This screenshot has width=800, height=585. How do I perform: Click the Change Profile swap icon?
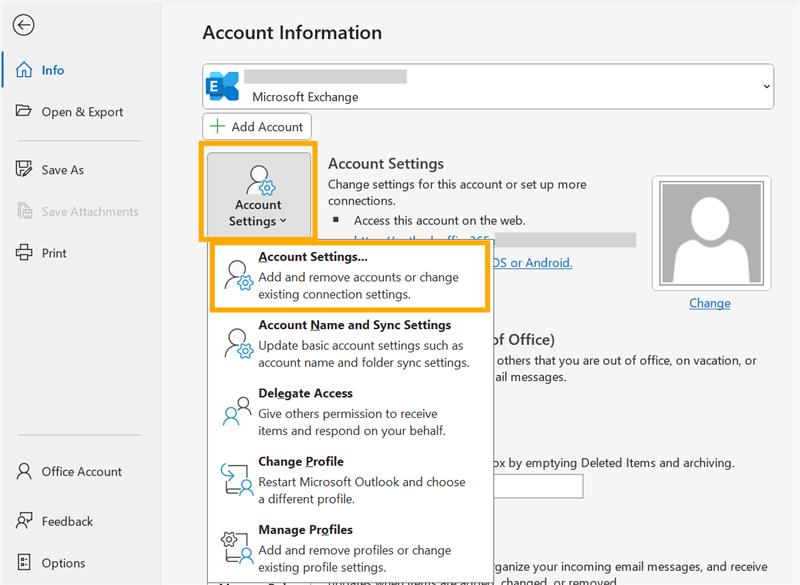pyautogui.click(x=237, y=479)
